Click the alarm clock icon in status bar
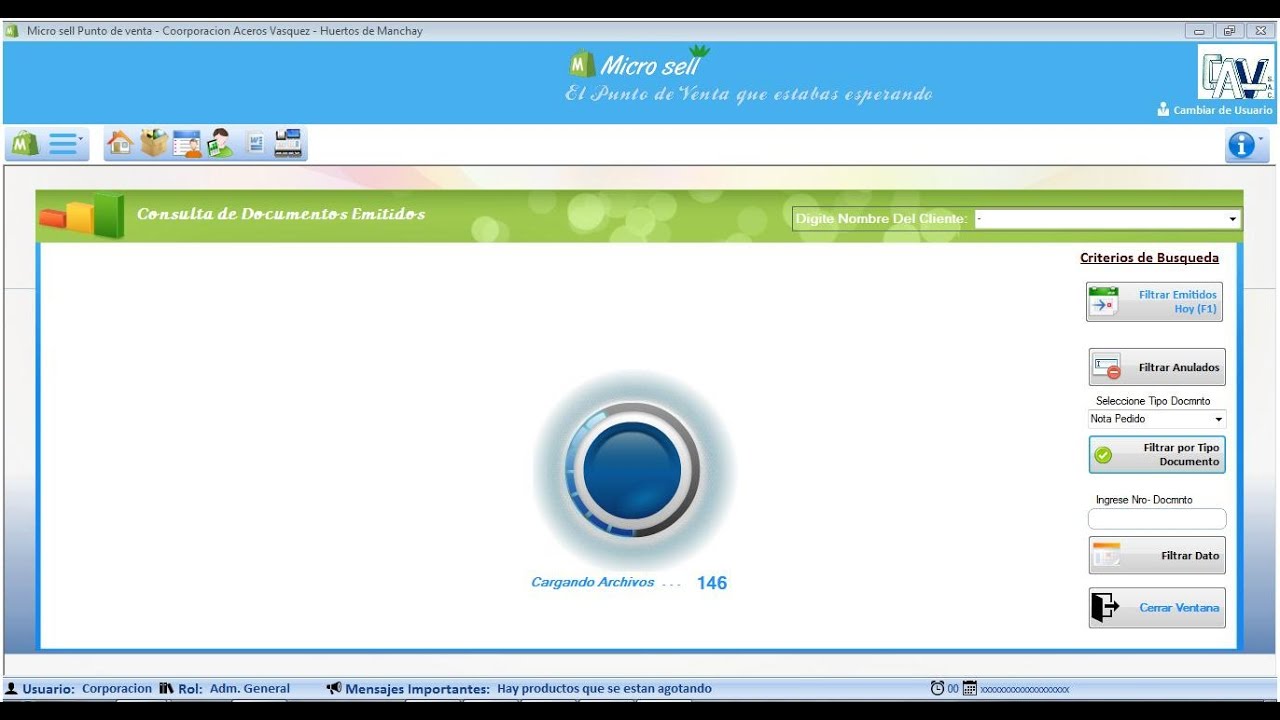This screenshot has width=1280, height=720. 937,688
